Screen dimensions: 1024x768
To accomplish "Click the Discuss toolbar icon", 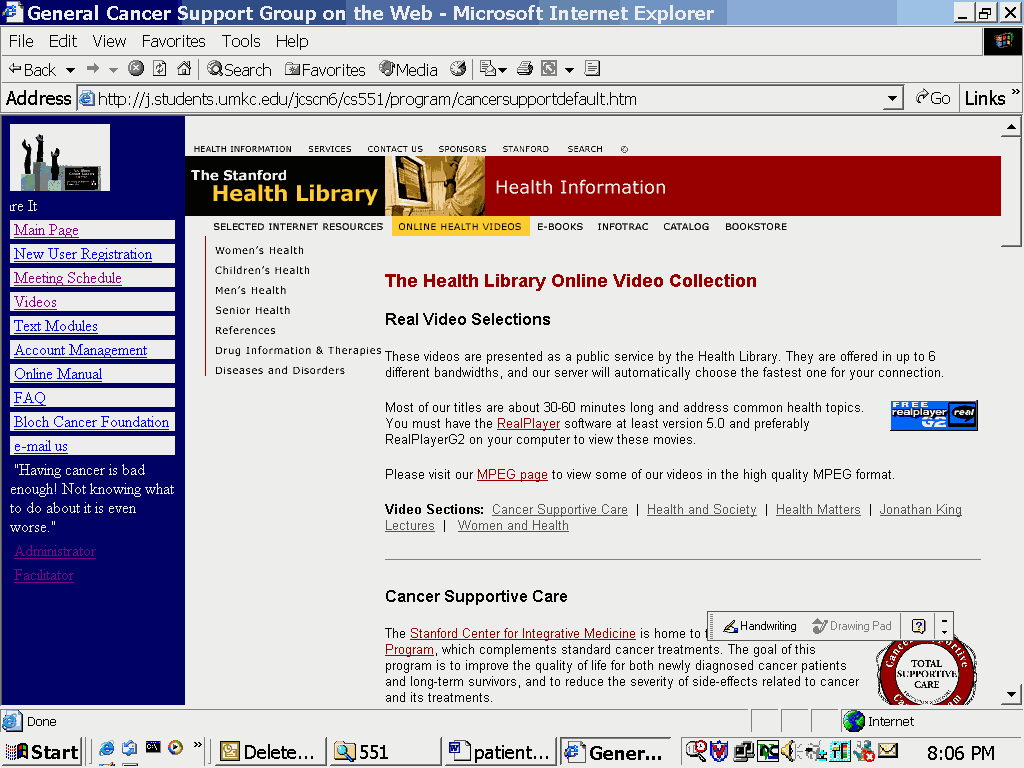I will [592, 69].
